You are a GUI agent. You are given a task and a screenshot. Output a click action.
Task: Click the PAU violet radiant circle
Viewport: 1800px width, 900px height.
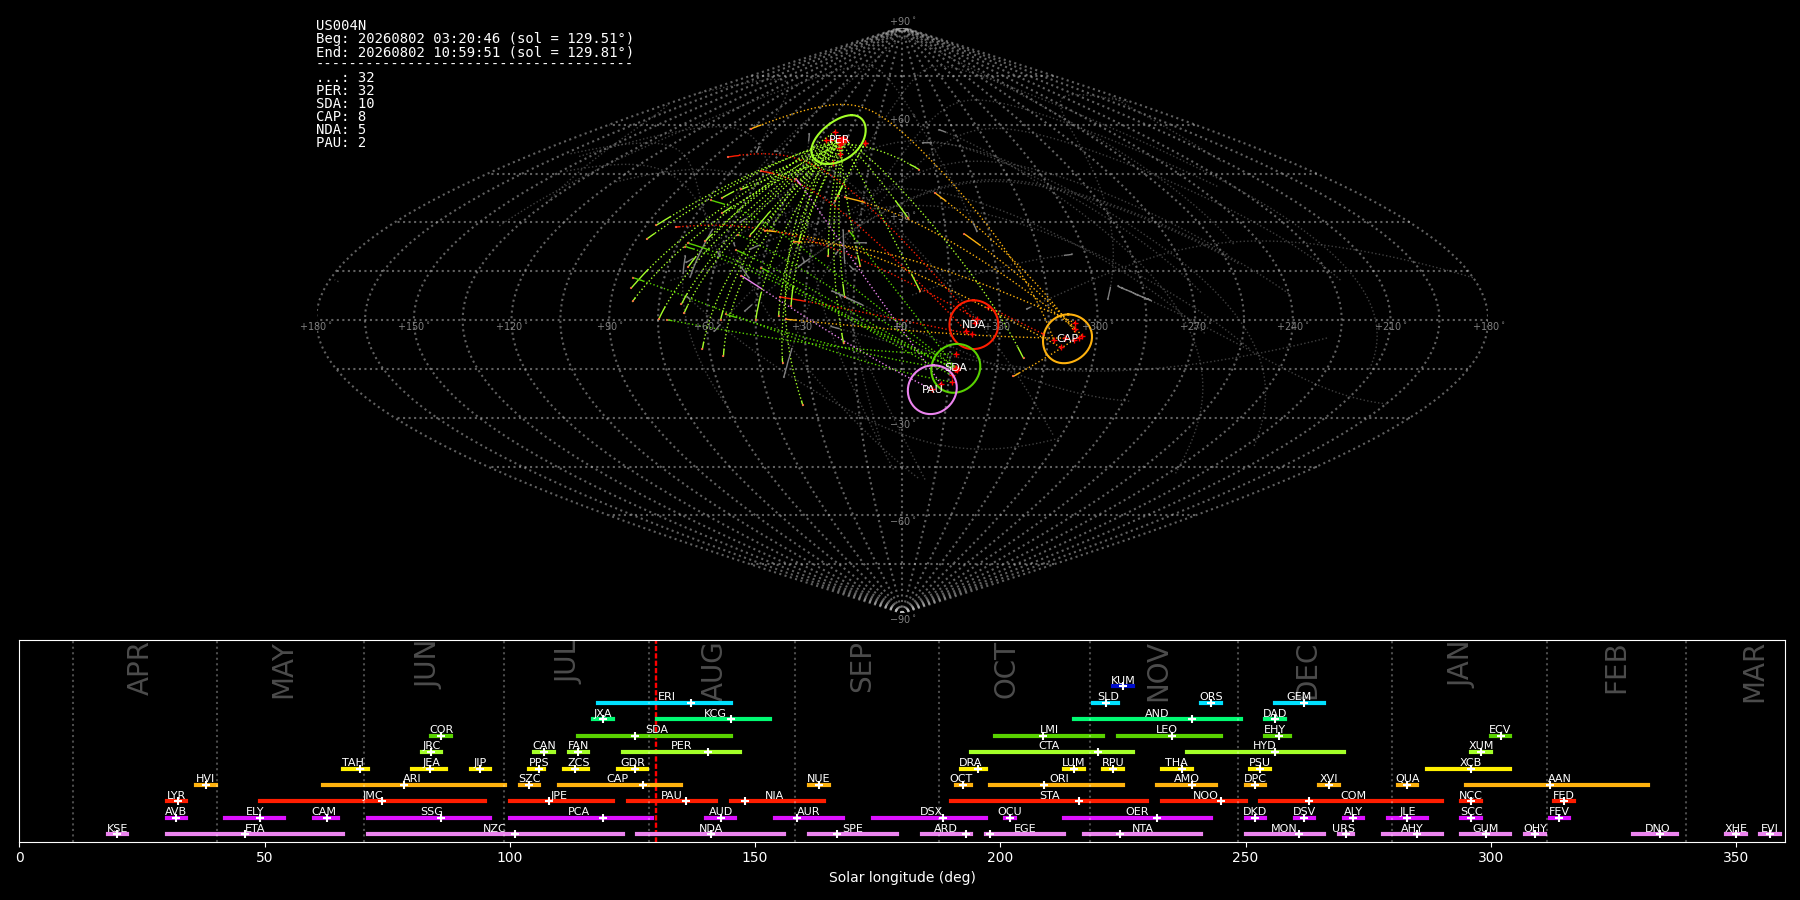[x=932, y=389]
